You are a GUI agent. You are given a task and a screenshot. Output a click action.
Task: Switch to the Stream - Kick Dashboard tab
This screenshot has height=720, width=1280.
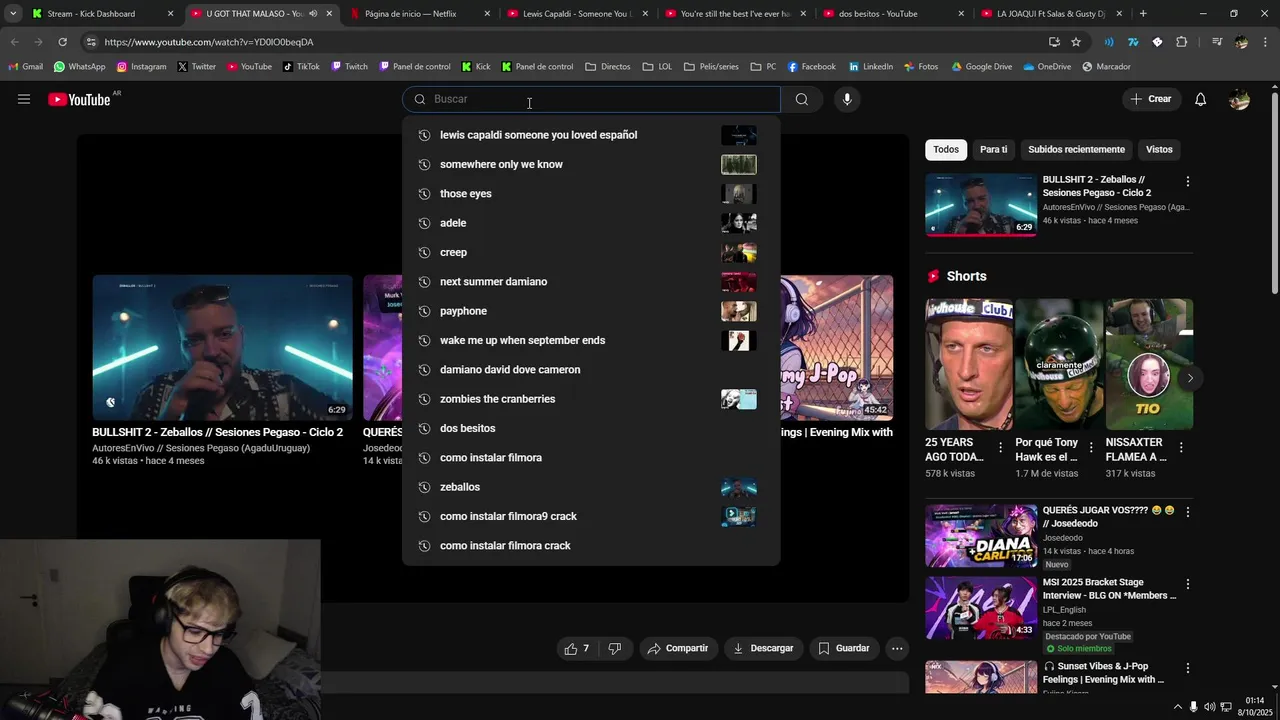[103, 14]
